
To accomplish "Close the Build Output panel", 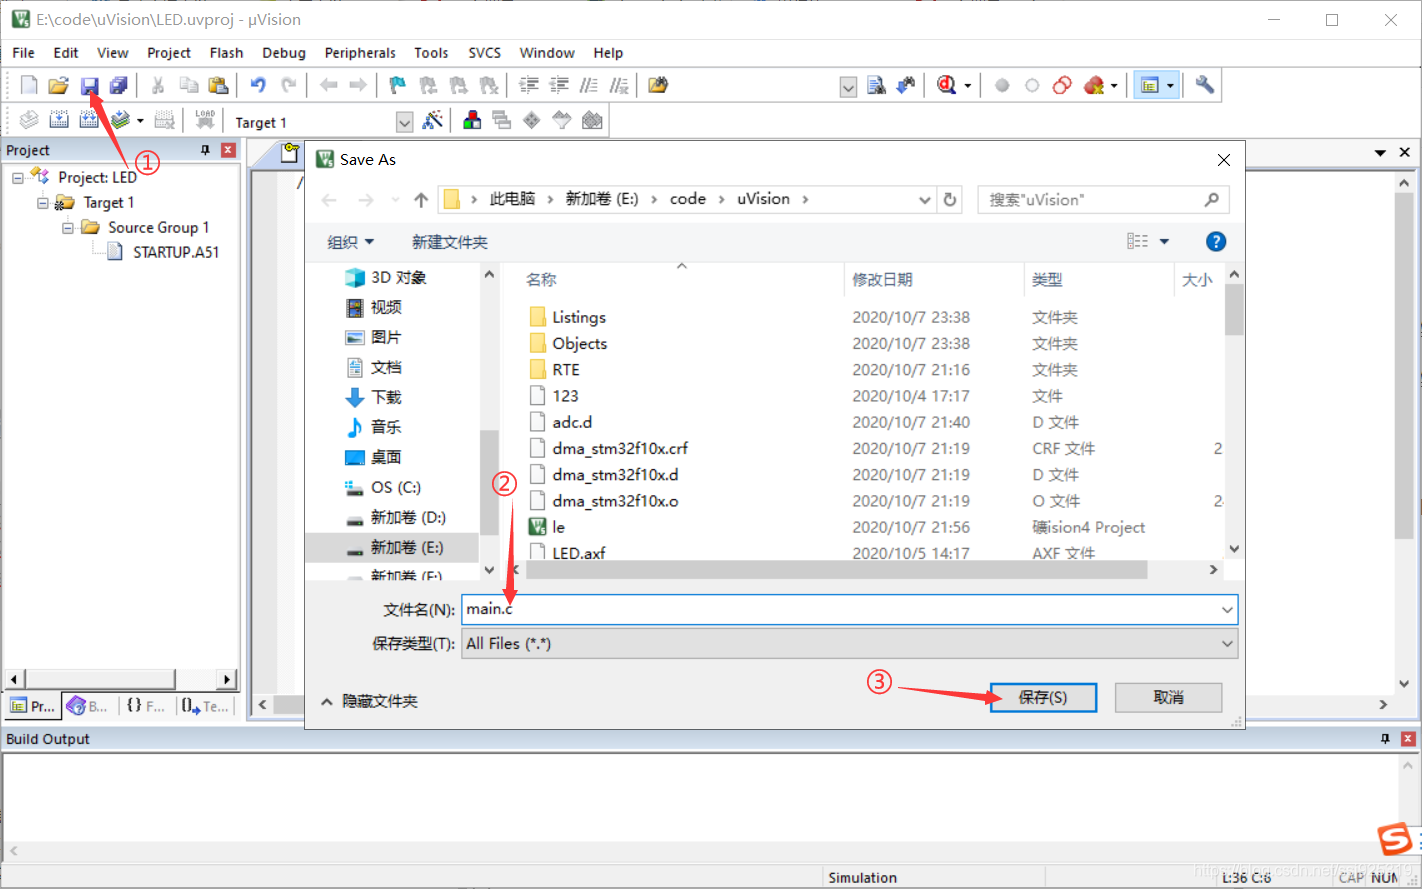I will [1408, 739].
